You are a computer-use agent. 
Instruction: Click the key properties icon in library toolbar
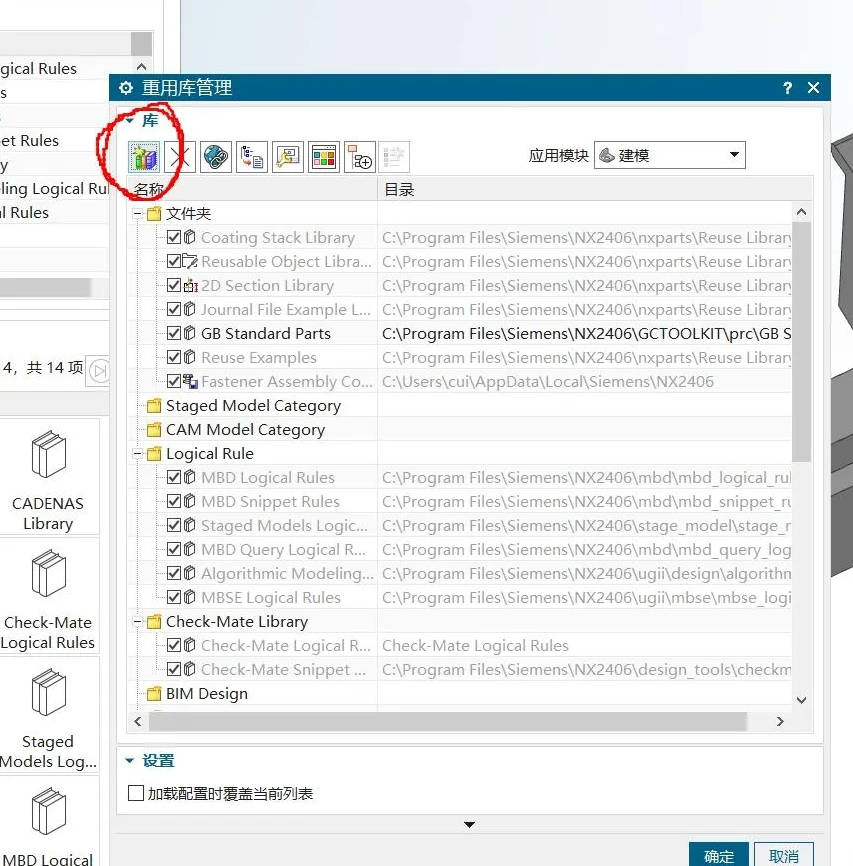288,157
